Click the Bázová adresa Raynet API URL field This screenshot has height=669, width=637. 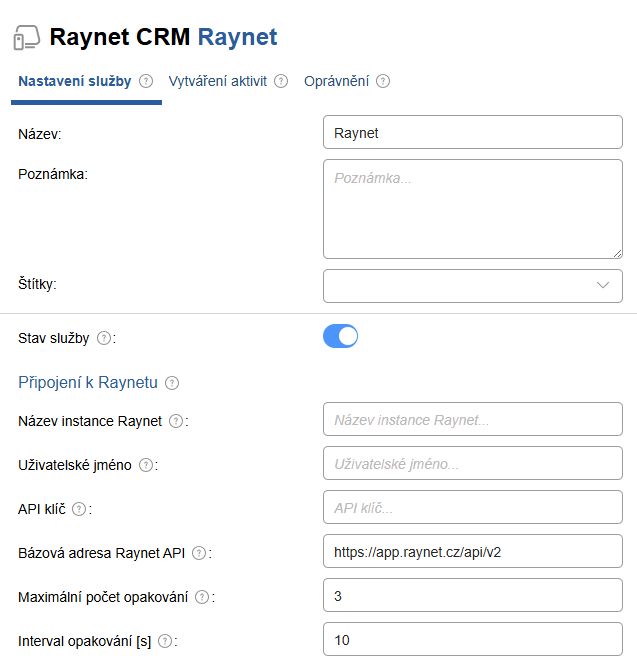(x=473, y=551)
